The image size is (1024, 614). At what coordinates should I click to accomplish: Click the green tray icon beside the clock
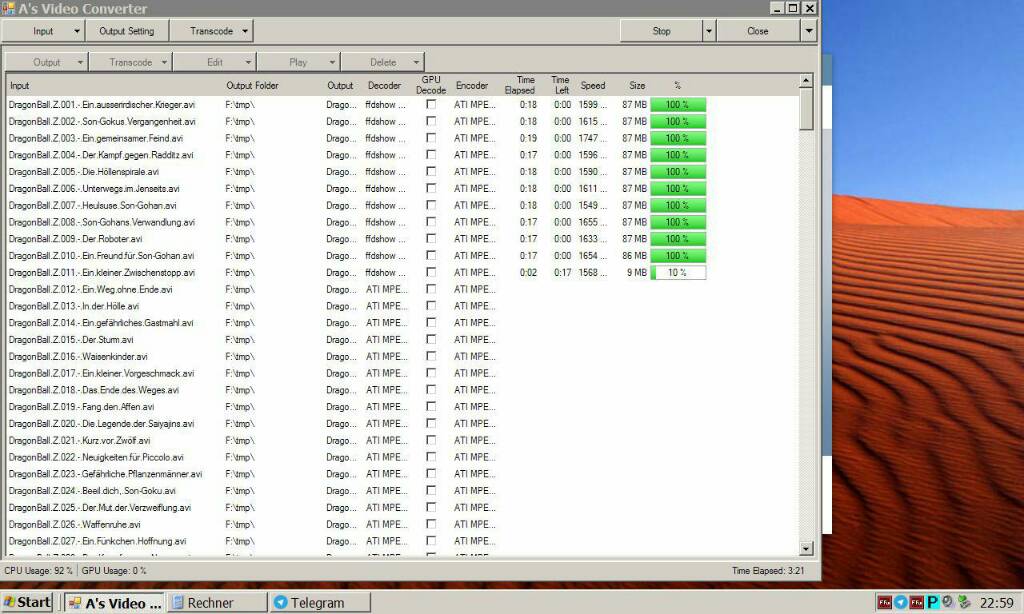(964, 602)
